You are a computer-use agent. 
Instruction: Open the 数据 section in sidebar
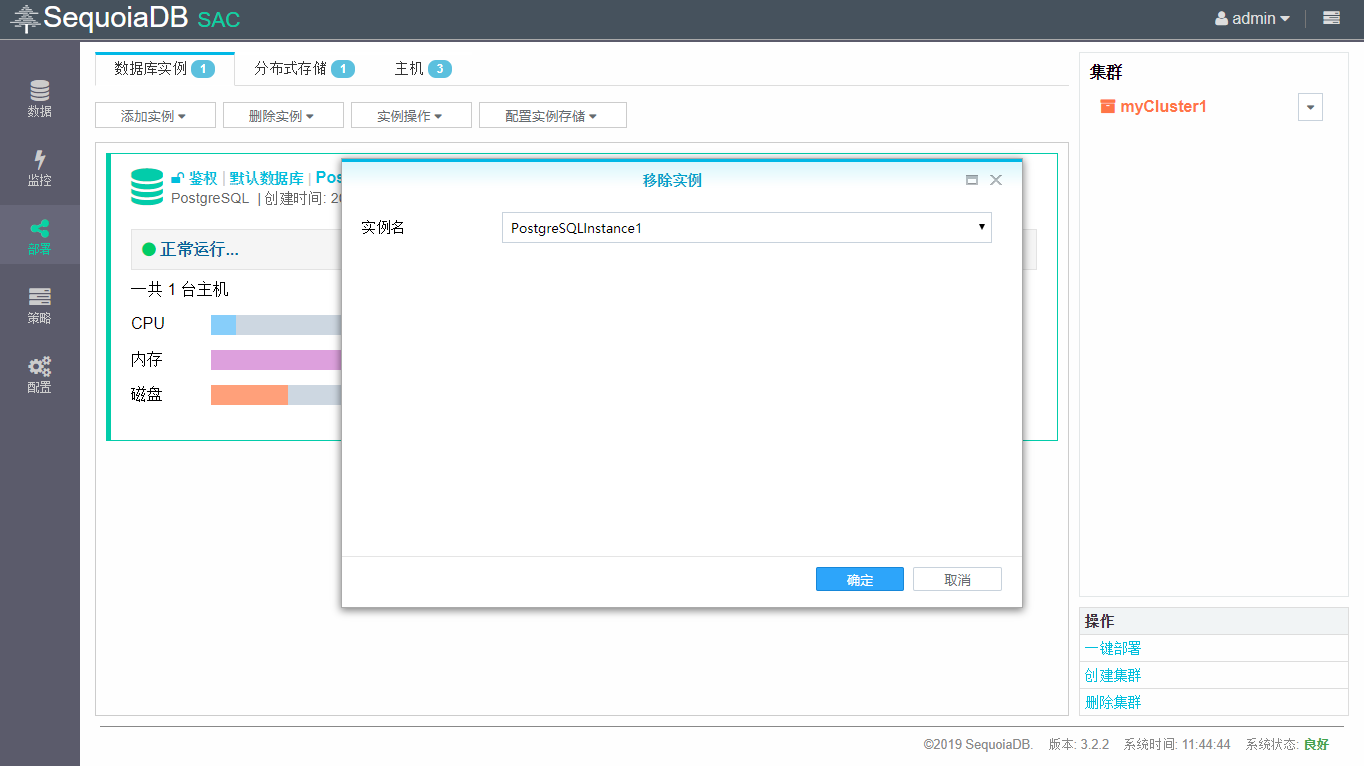(x=39, y=99)
